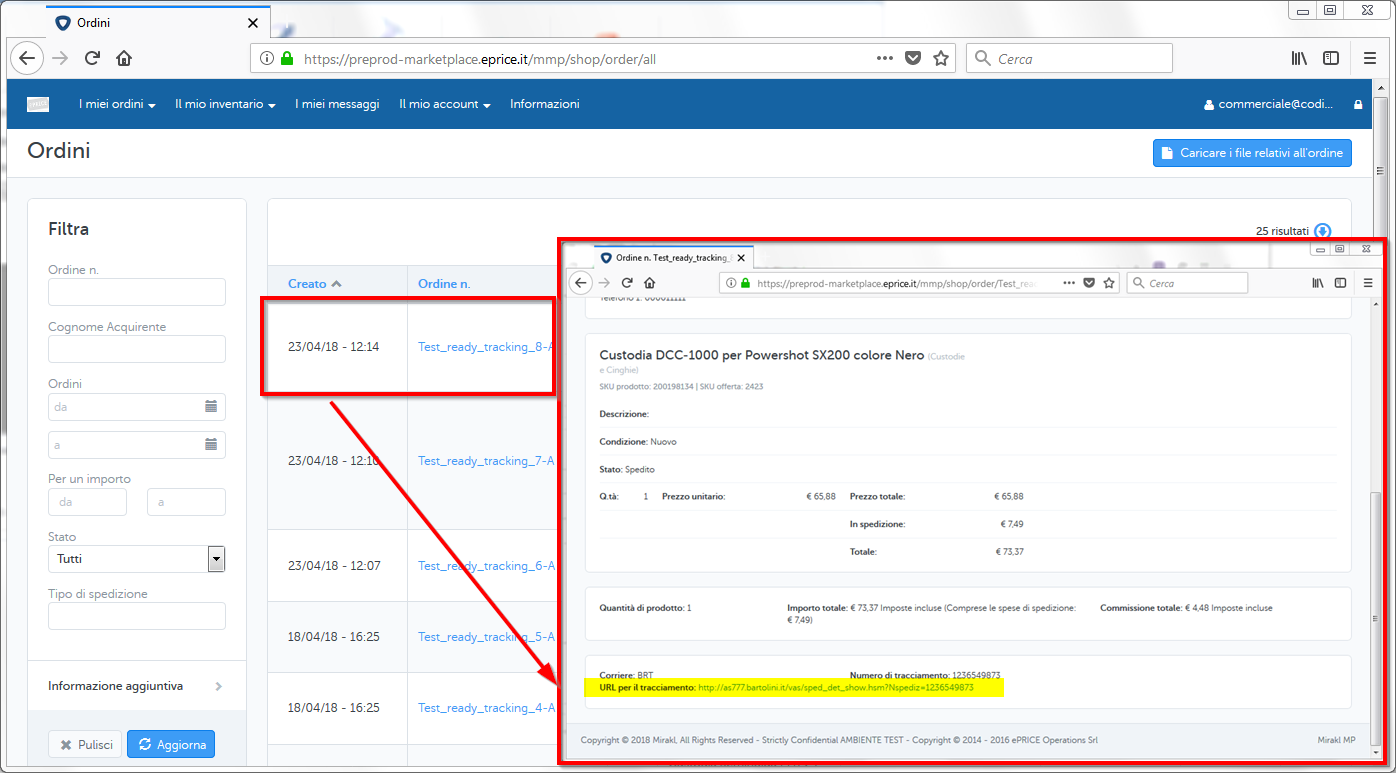Select the 'Condizione: Nuovo' text

639,441
